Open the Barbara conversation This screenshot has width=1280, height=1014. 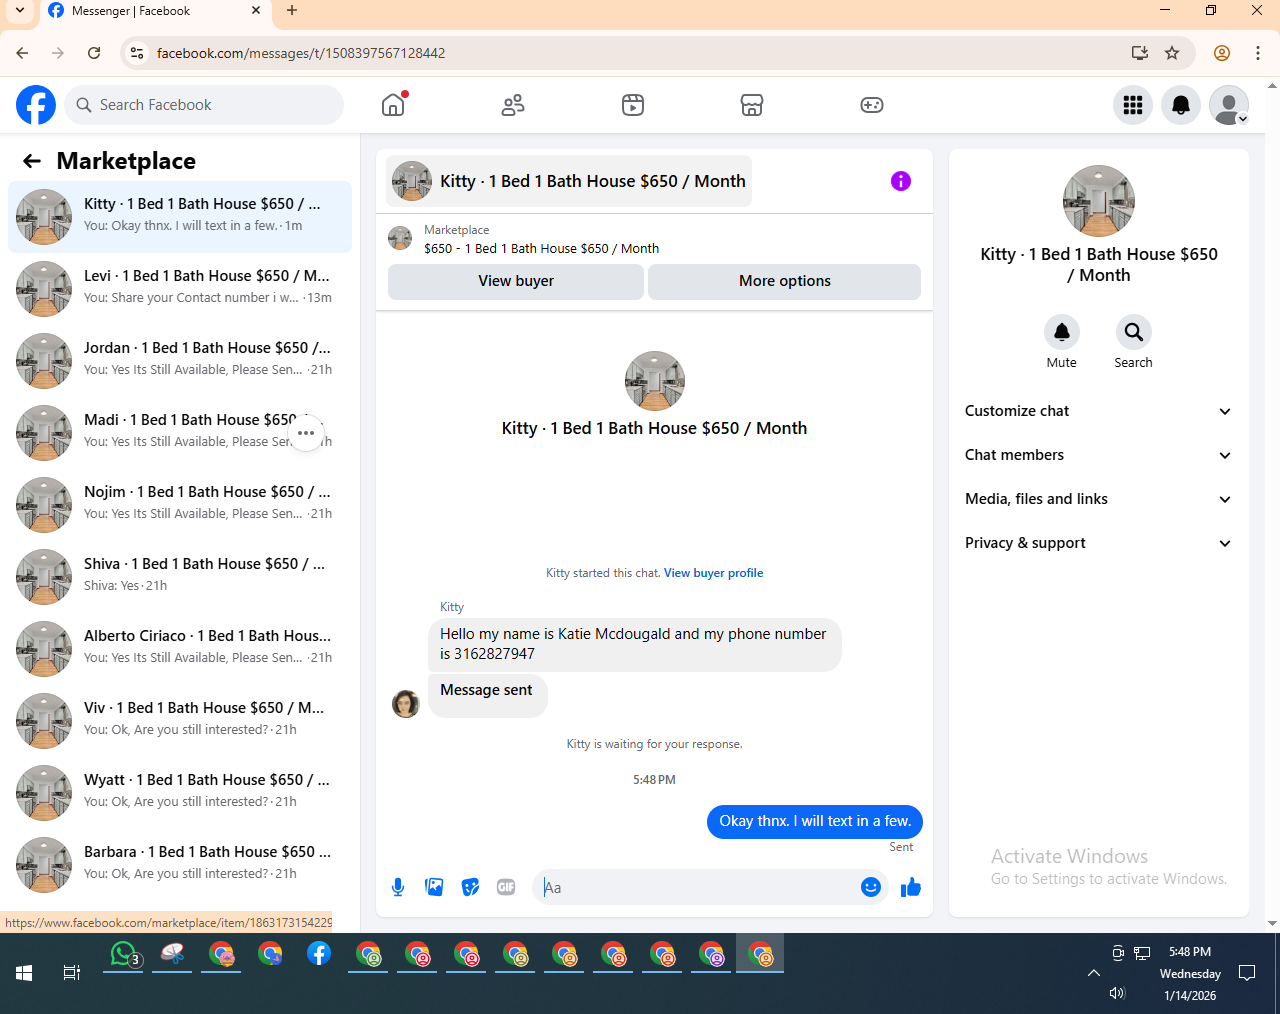coord(180,865)
